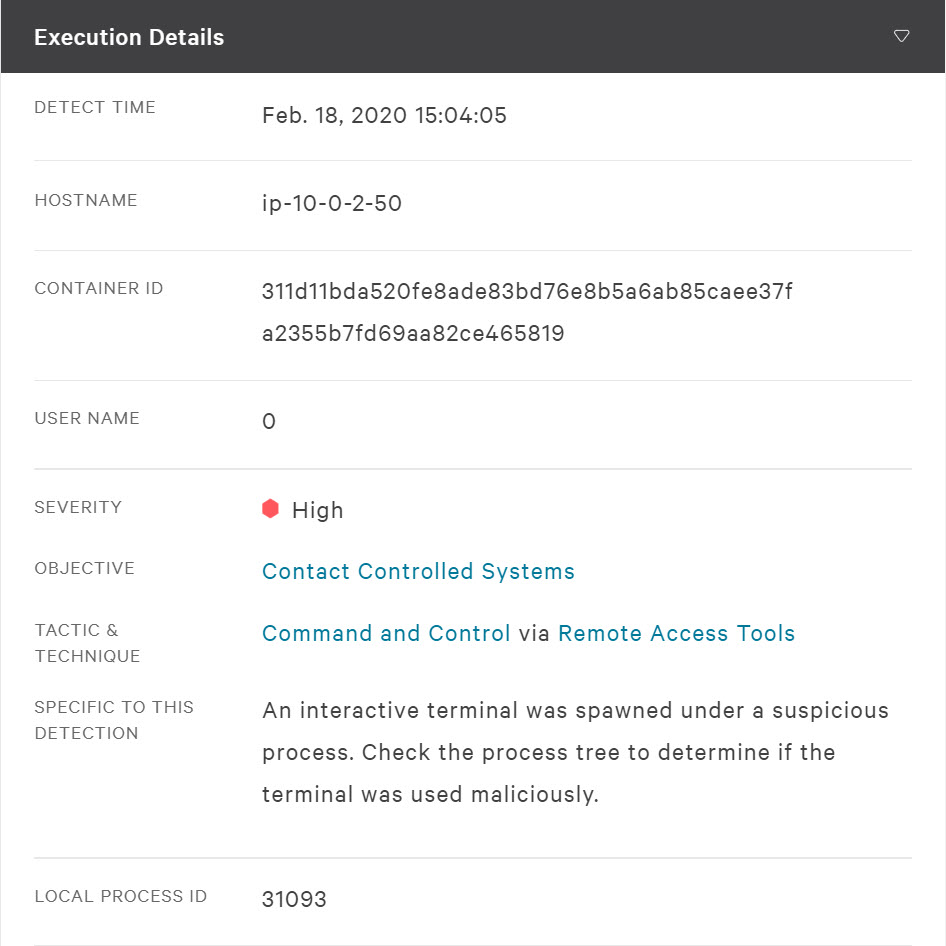Screen dimensions: 946x946
Task: Click the High severity text
Action: pos(318,510)
